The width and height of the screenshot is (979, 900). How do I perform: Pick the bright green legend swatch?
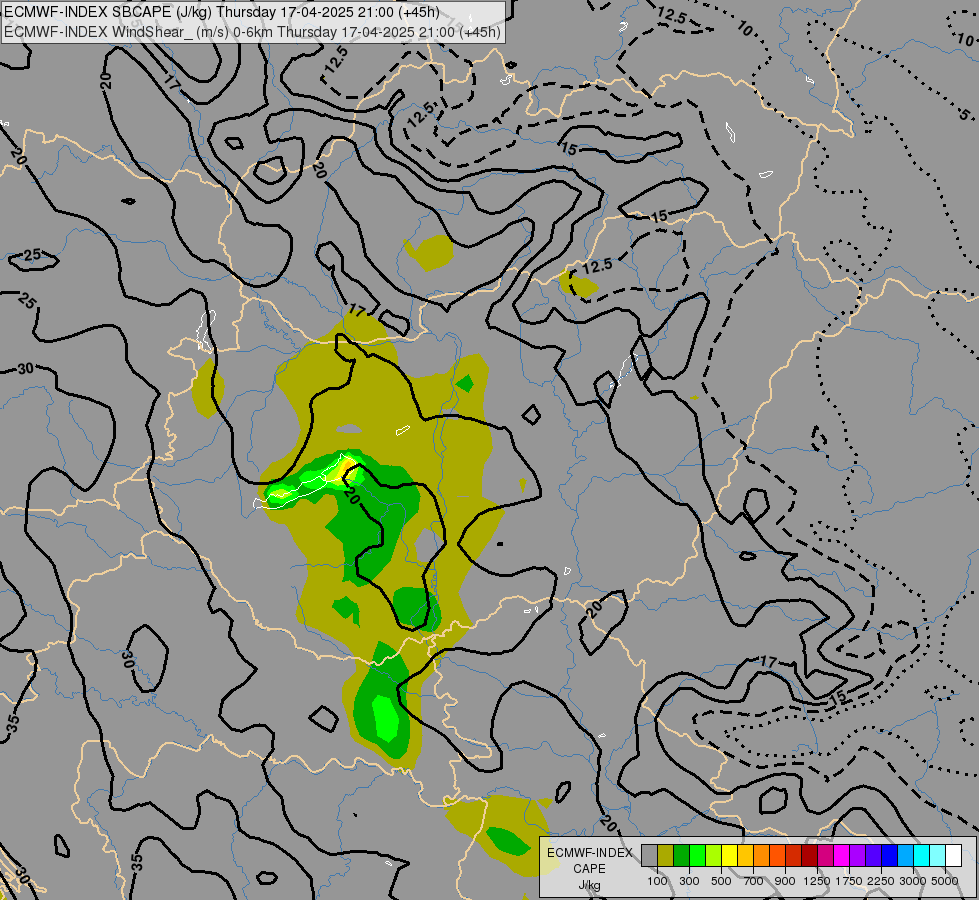point(697,855)
